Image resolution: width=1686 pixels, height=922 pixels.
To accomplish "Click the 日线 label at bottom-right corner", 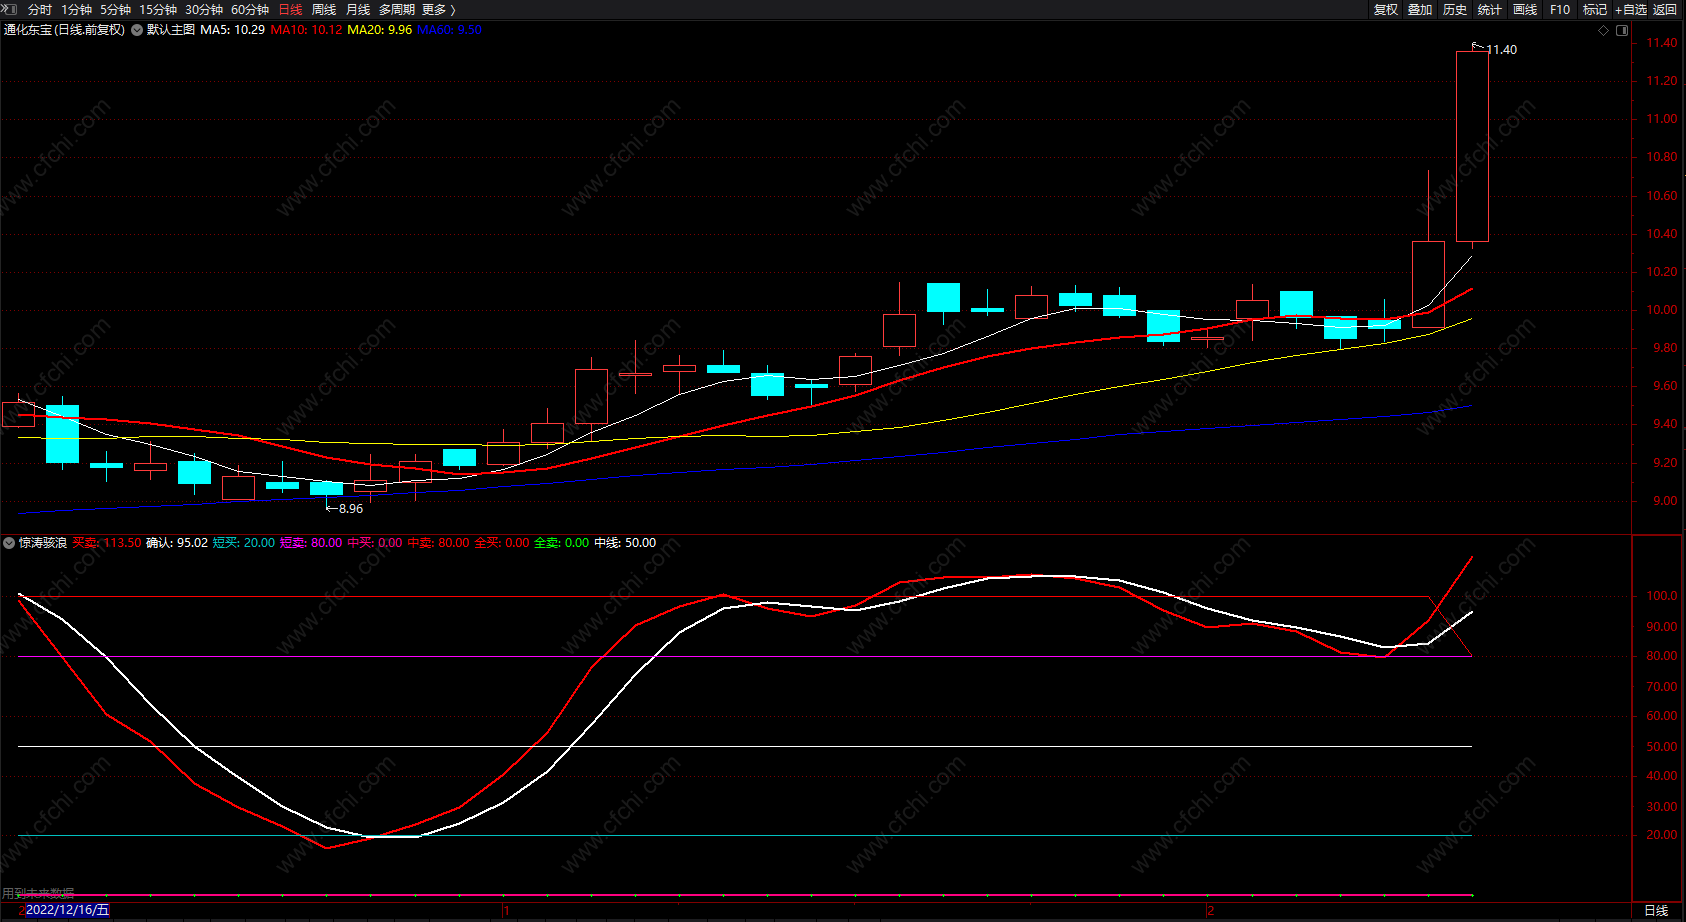I will [1656, 910].
